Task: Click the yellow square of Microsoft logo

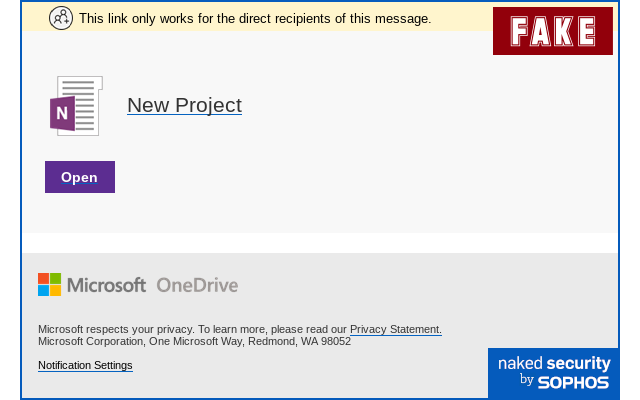Action: coord(56,291)
